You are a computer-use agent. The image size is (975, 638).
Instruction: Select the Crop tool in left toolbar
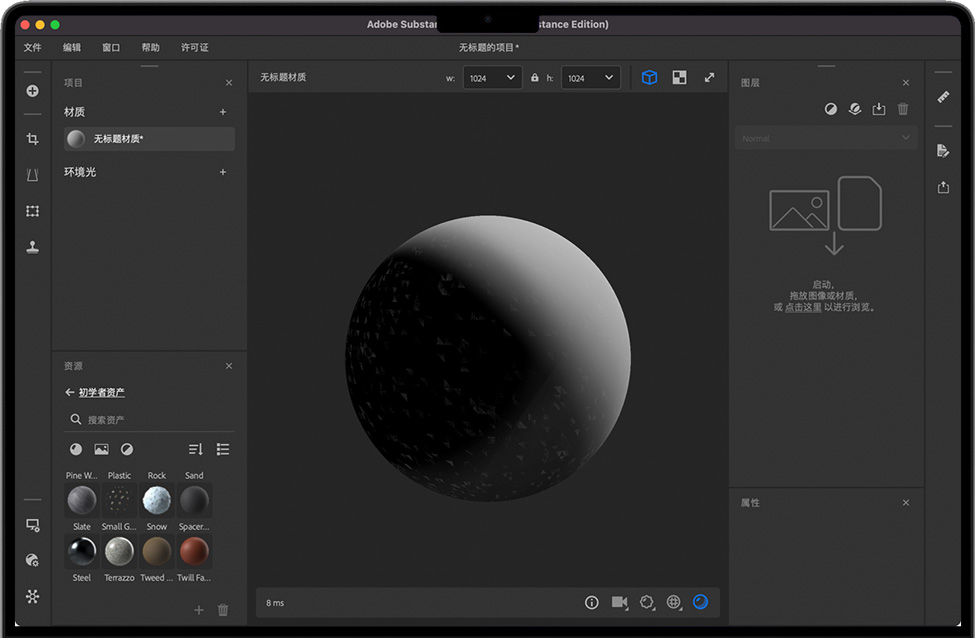(33, 139)
